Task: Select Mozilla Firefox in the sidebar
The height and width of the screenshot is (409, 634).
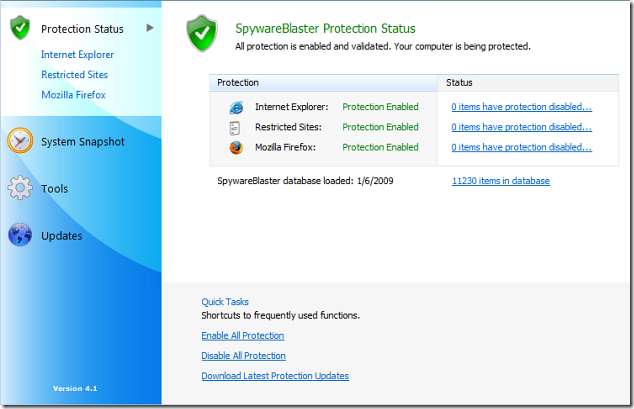Action: (73, 95)
